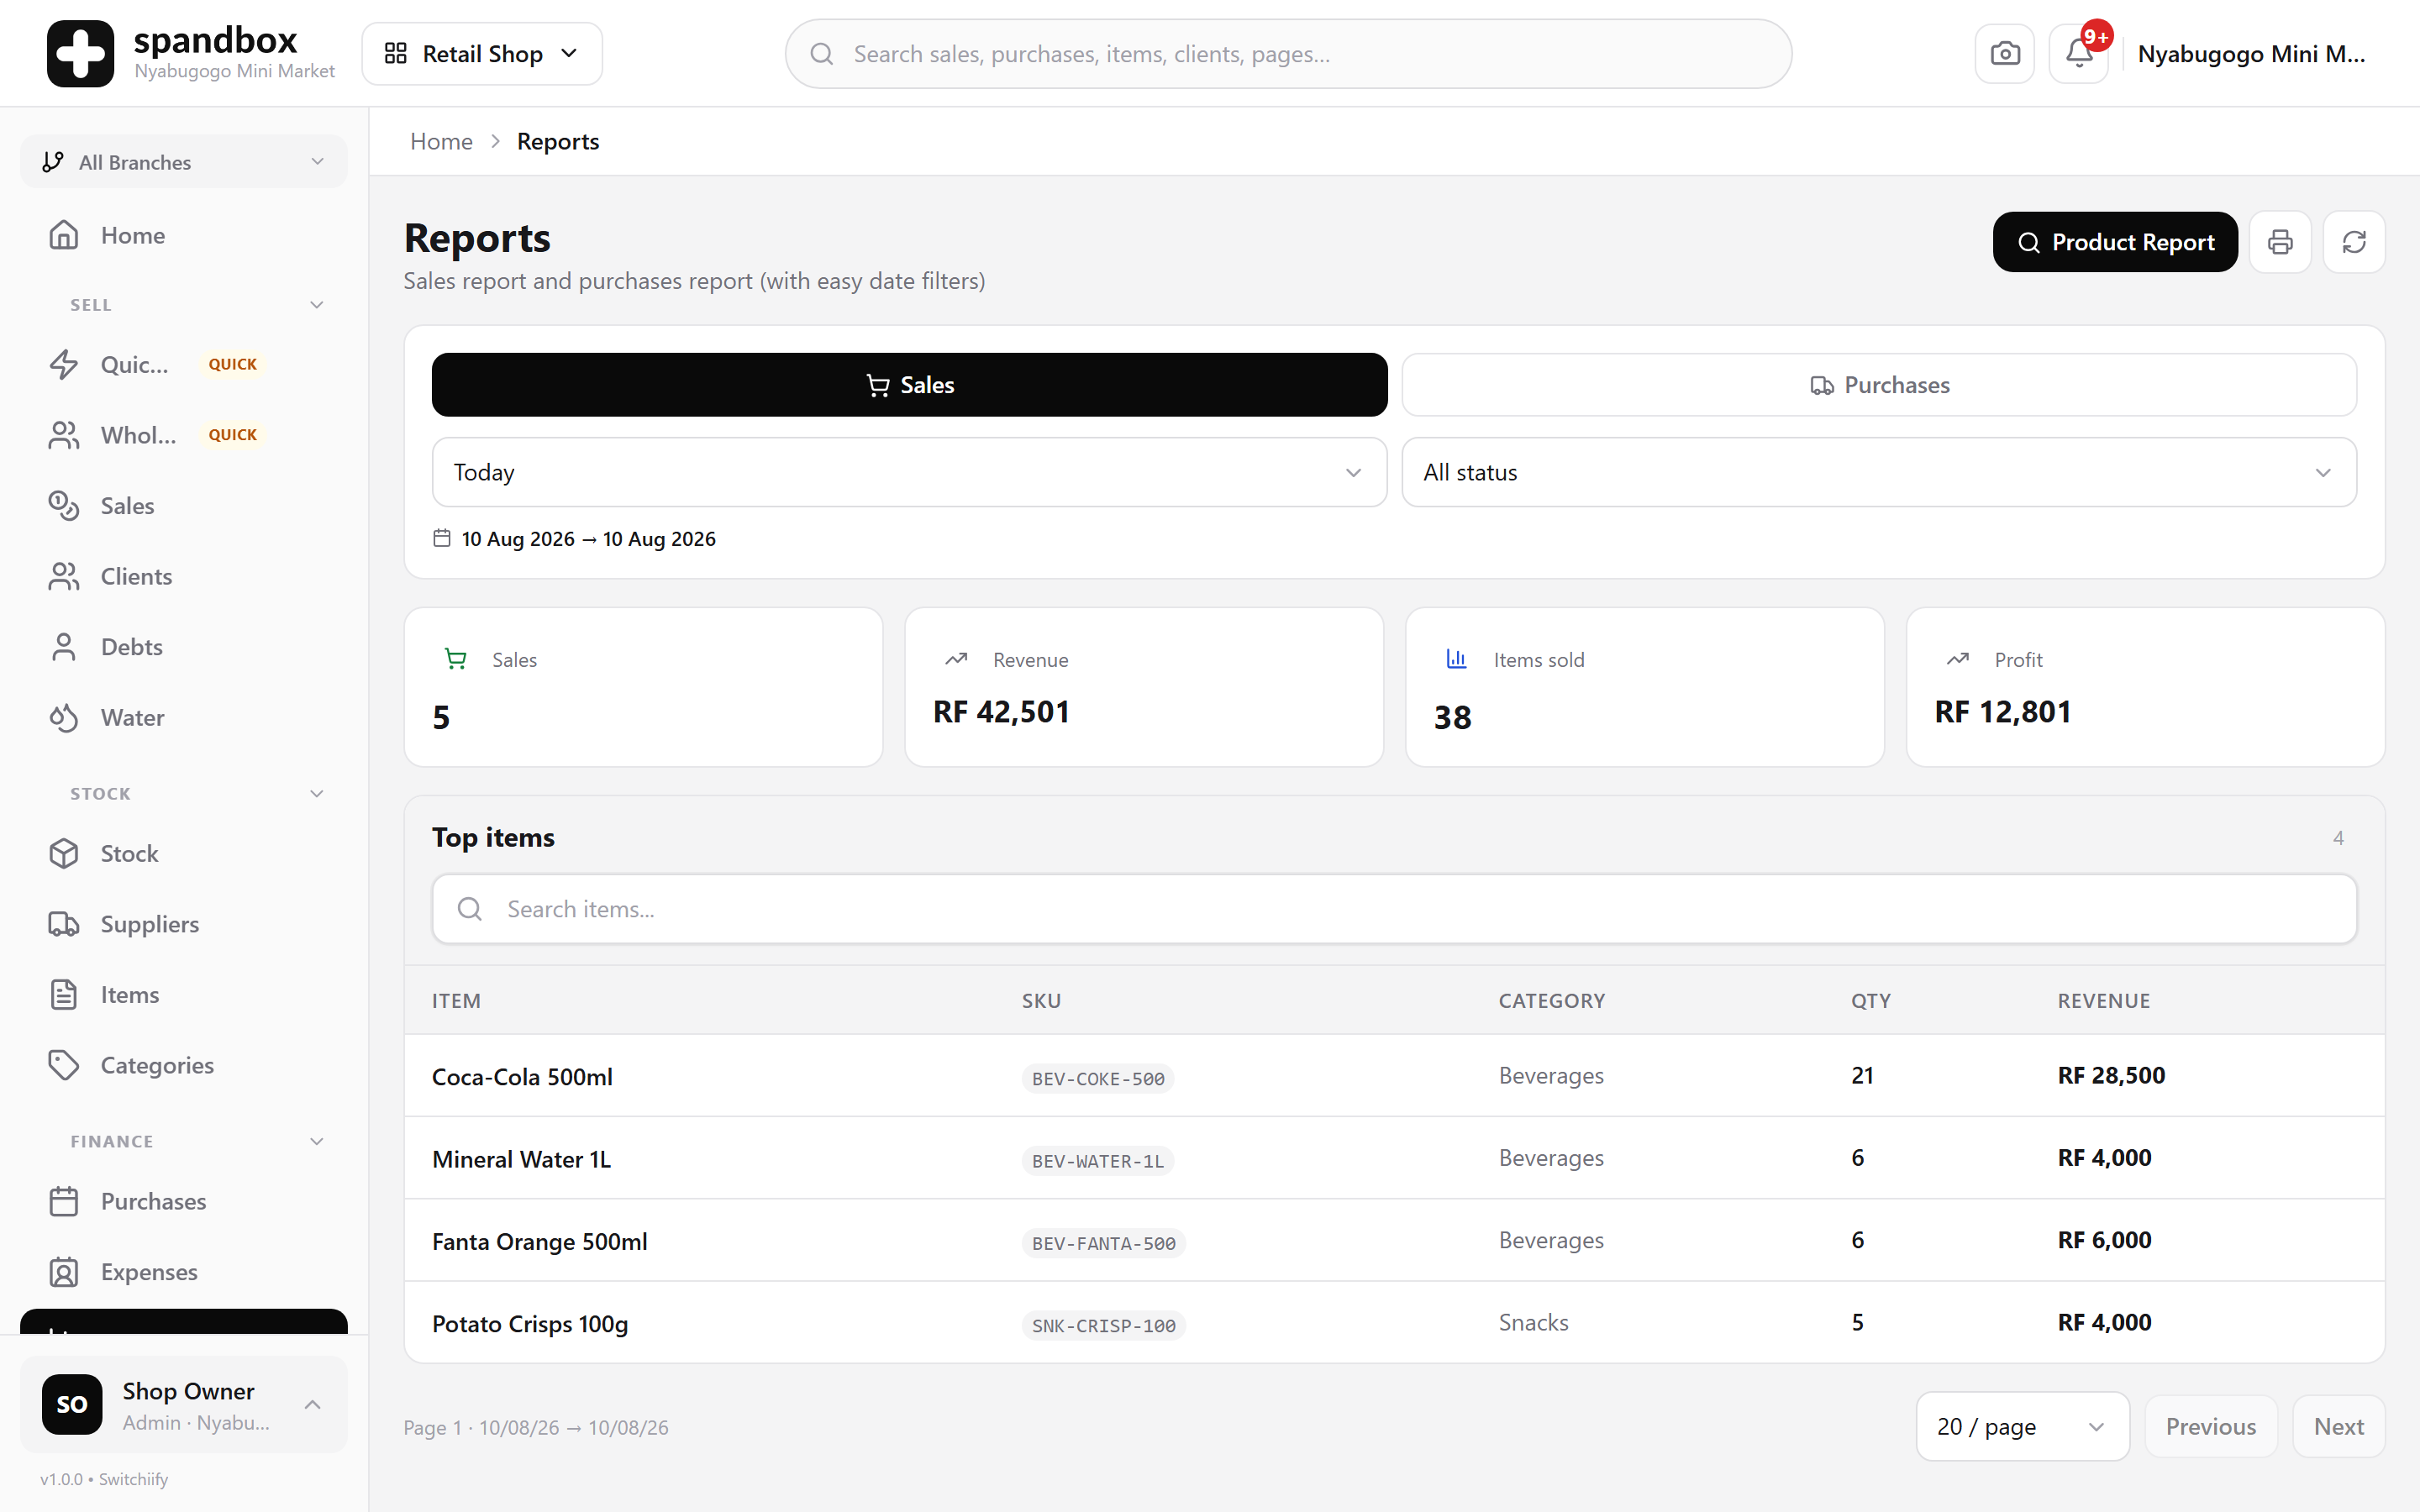Focus the Search items field

[x=1394, y=909]
